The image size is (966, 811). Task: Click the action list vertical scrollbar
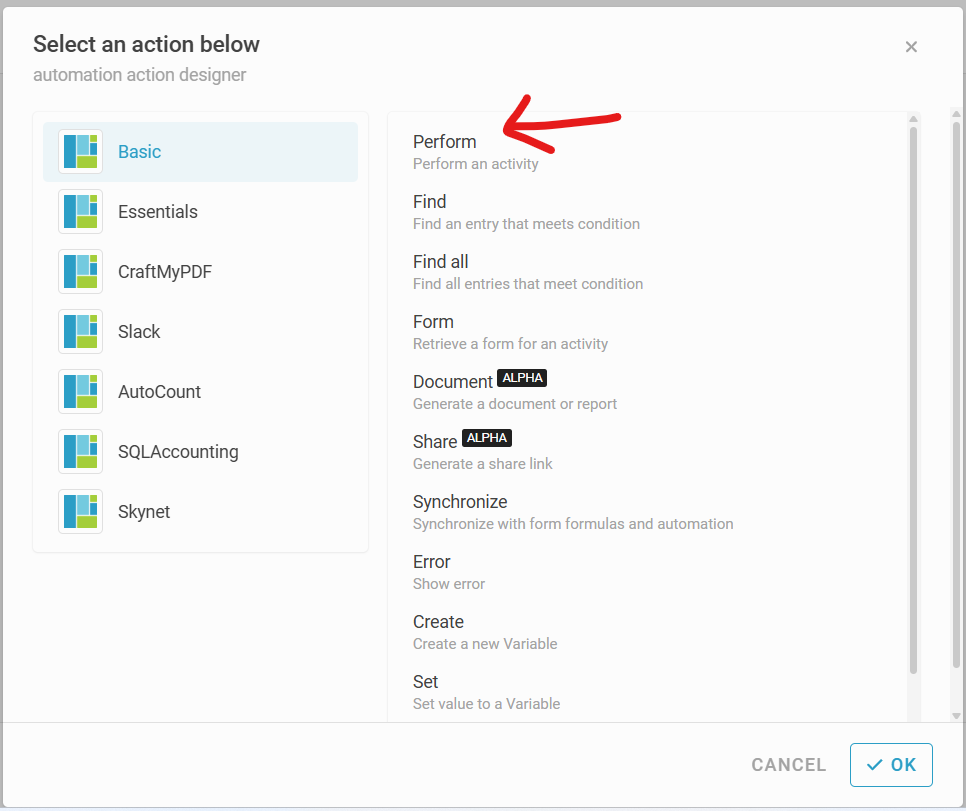coord(913,400)
